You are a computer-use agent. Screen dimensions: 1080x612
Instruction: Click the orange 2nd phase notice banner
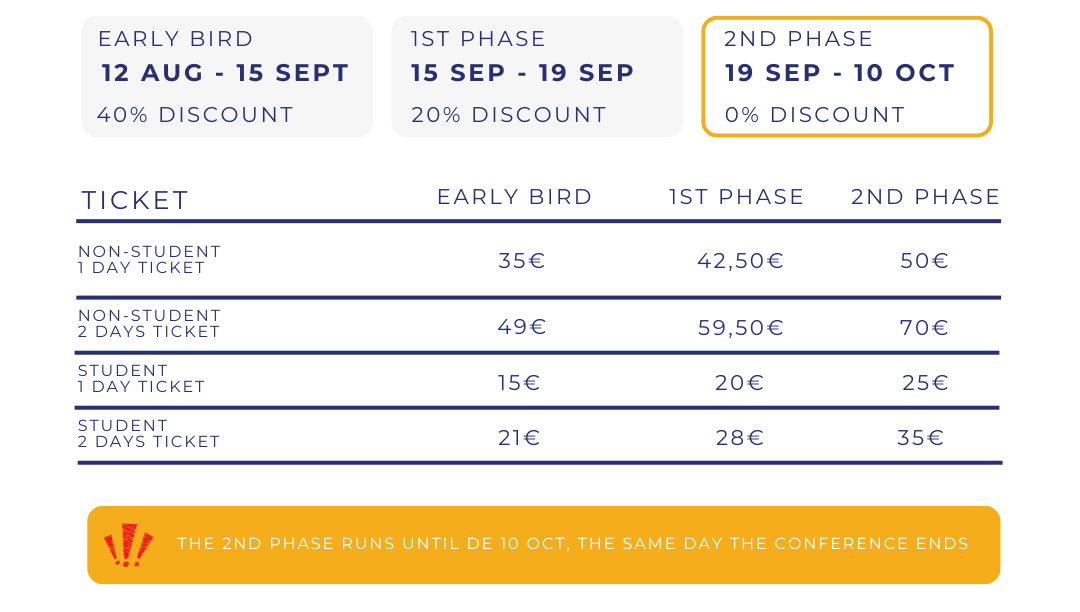click(x=543, y=545)
